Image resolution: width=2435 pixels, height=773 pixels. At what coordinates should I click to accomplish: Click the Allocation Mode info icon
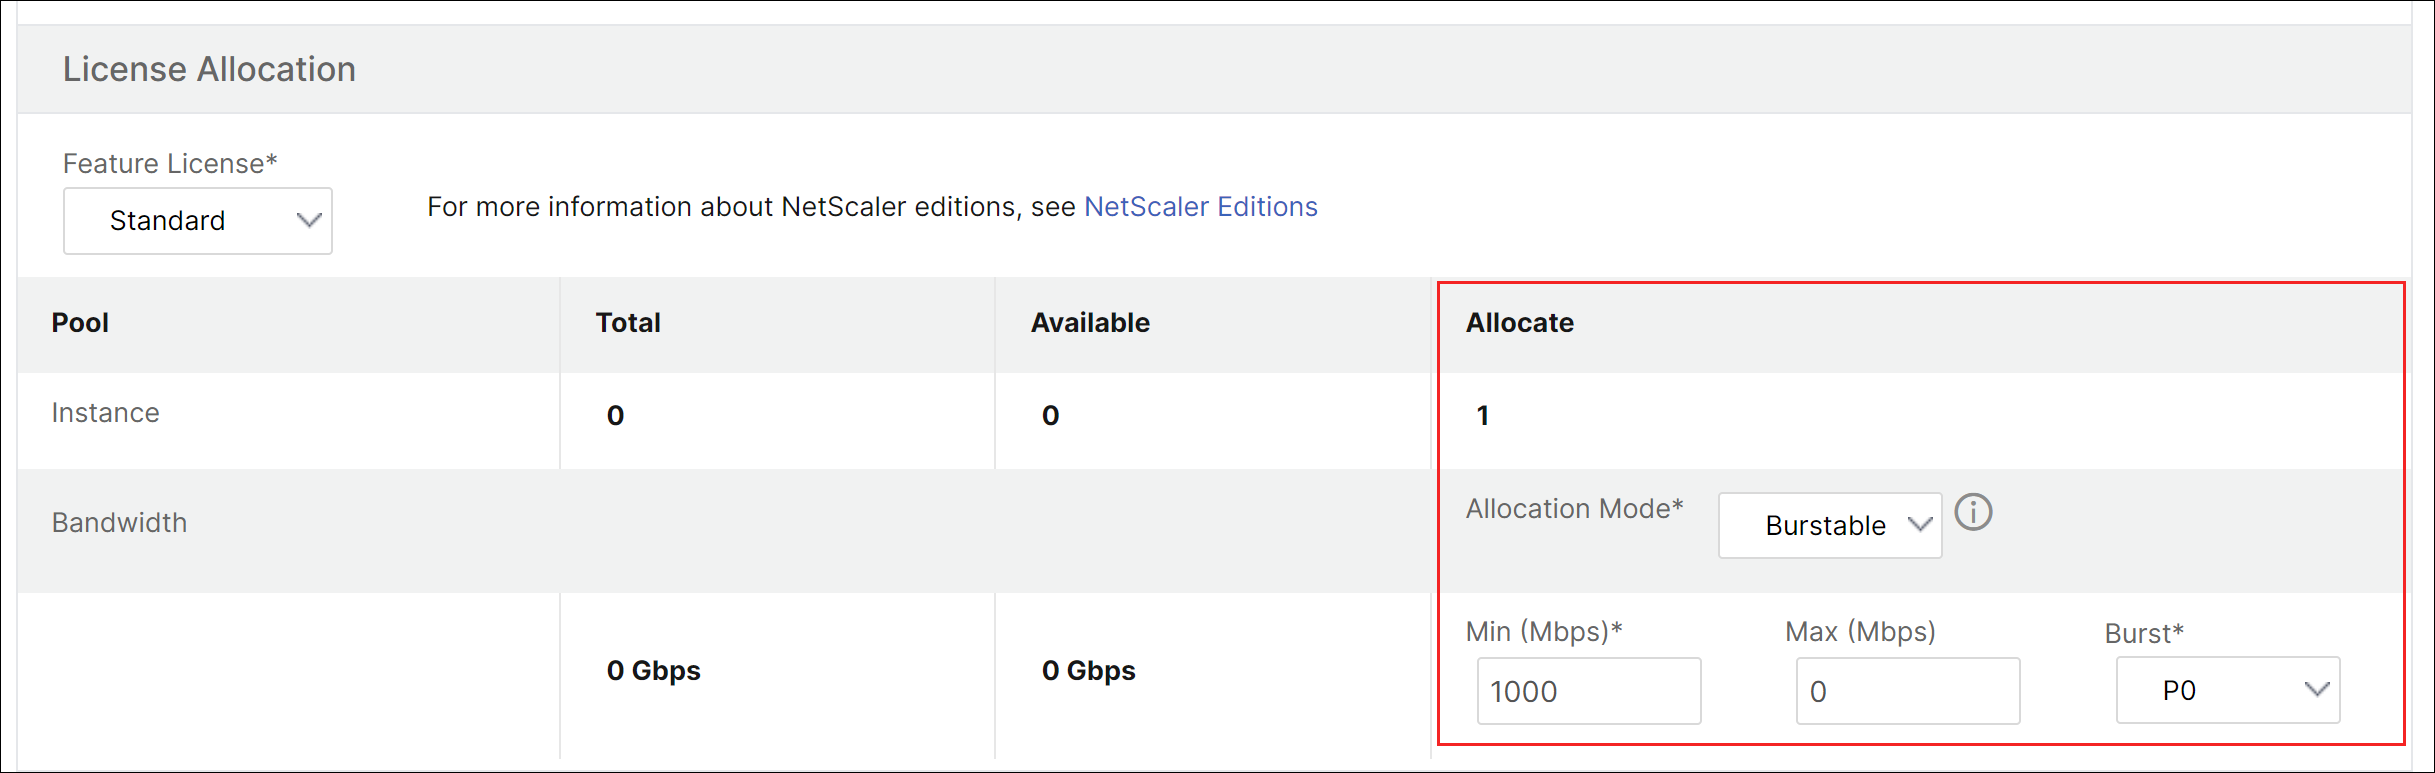coord(1973,512)
